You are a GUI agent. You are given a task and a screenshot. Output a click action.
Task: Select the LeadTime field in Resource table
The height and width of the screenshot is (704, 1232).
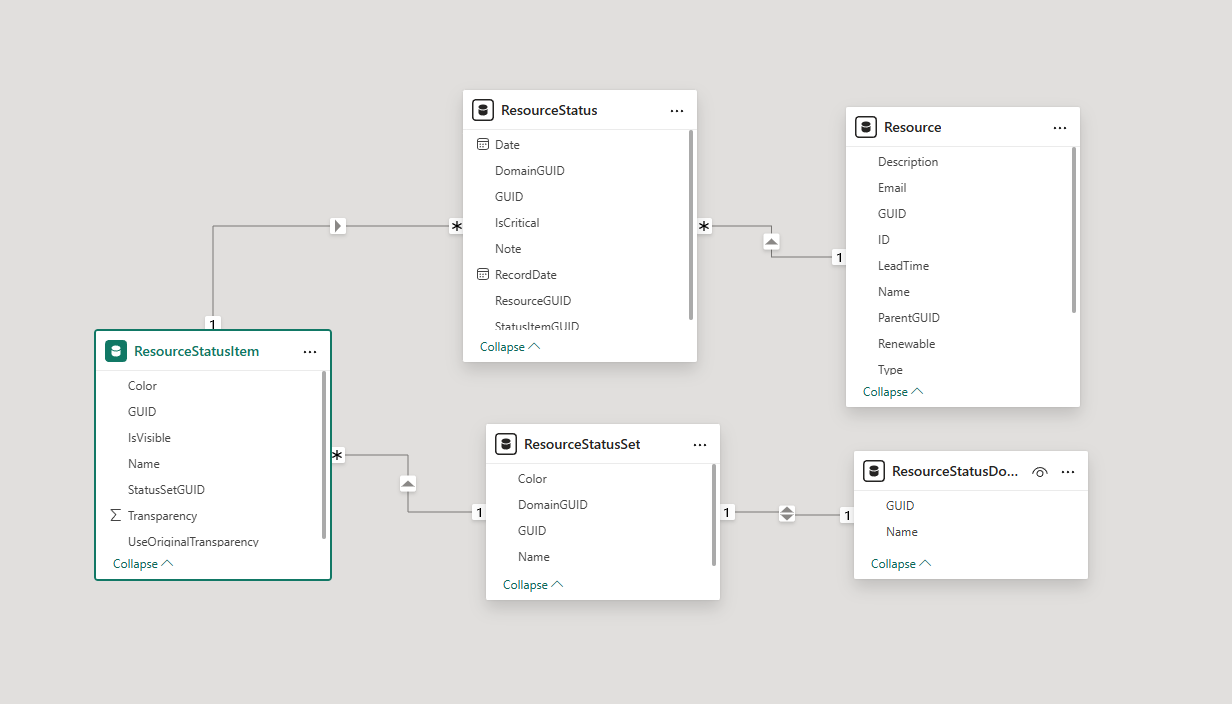tap(903, 266)
